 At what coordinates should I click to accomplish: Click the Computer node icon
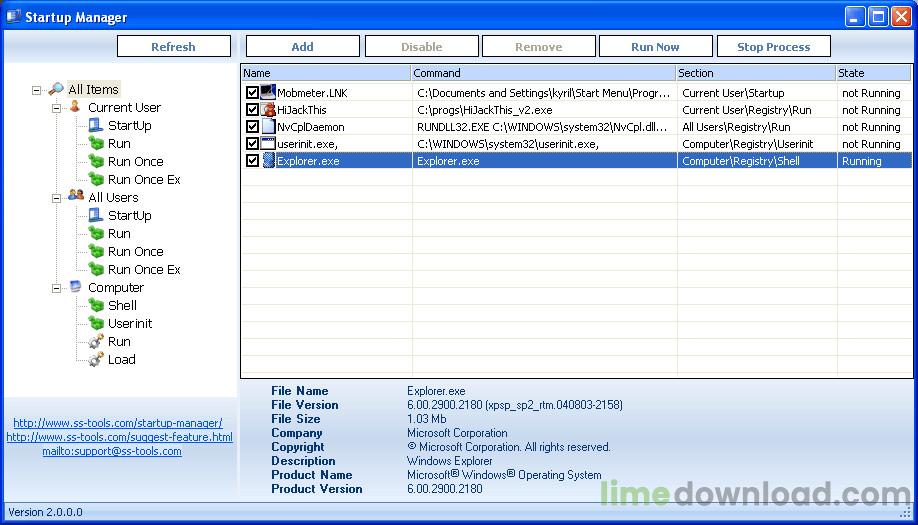click(x=76, y=287)
